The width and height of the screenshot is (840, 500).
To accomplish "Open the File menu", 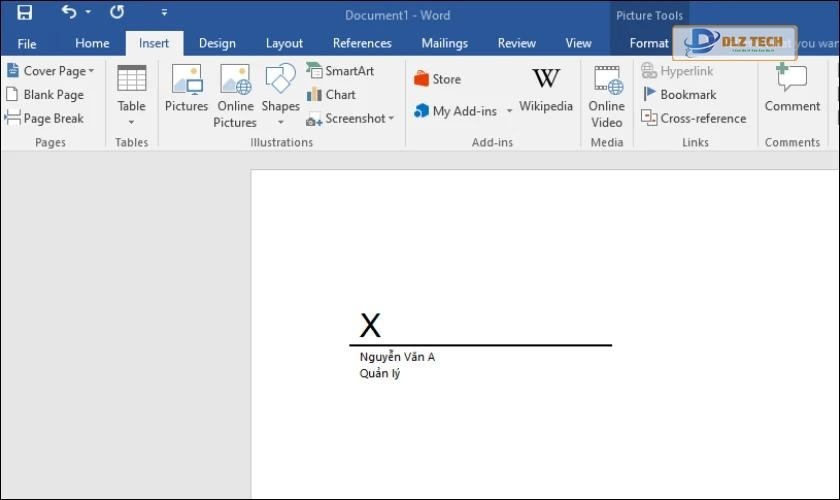I will 27,43.
